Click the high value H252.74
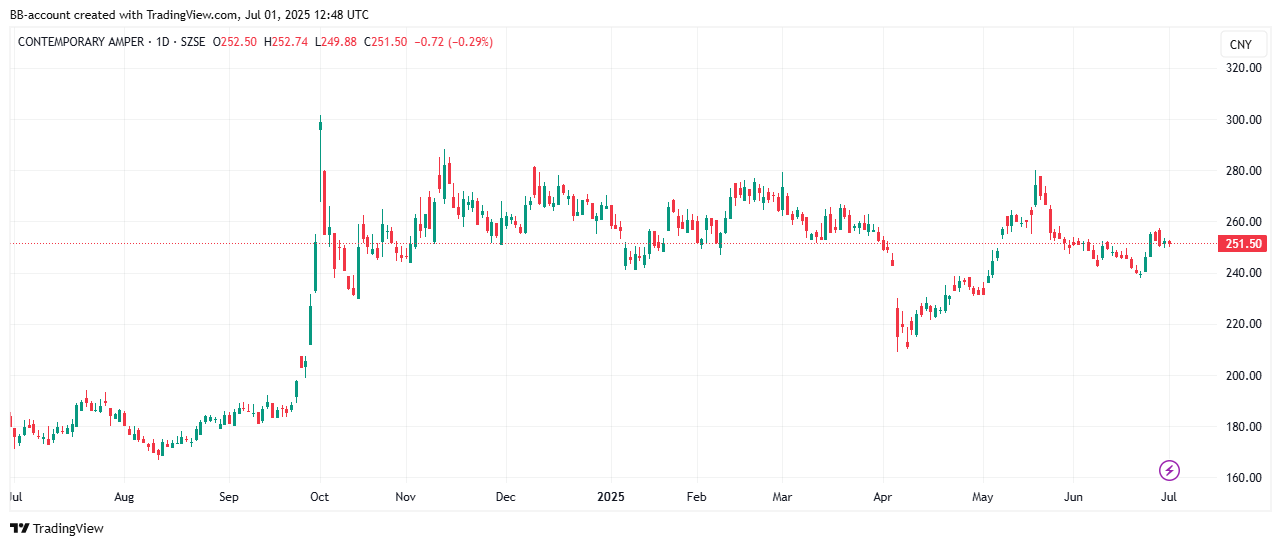 pyautogui.click(x=286, y=42)
